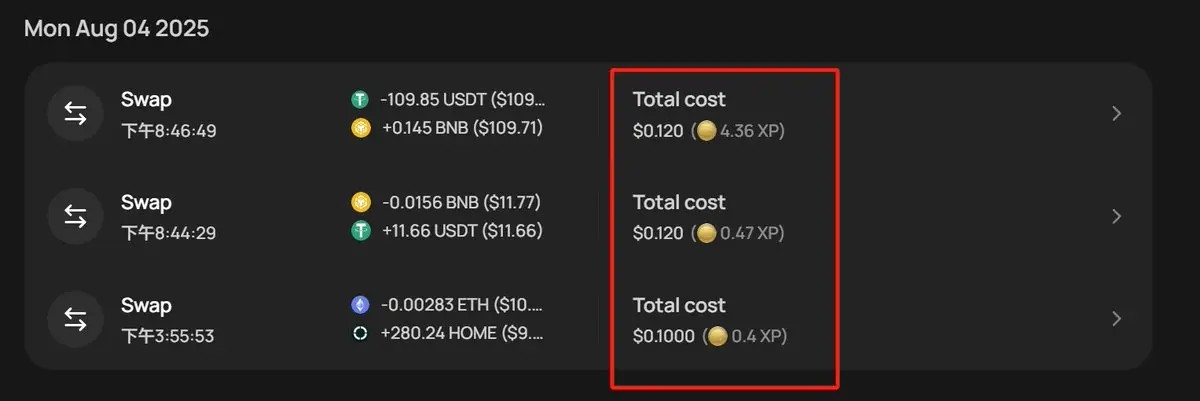
Task: Click the Mon Aug 04 2025 date heading
Action: click(x=117, y=28)
